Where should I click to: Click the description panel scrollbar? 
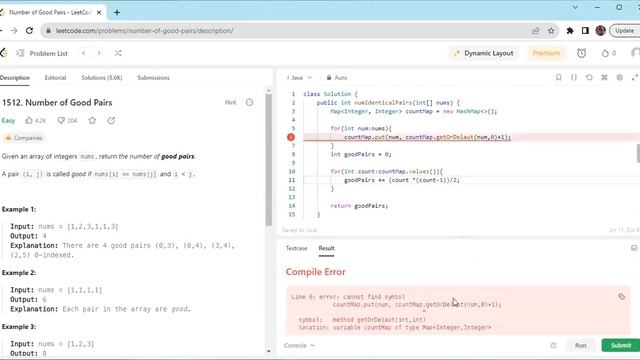268,160
